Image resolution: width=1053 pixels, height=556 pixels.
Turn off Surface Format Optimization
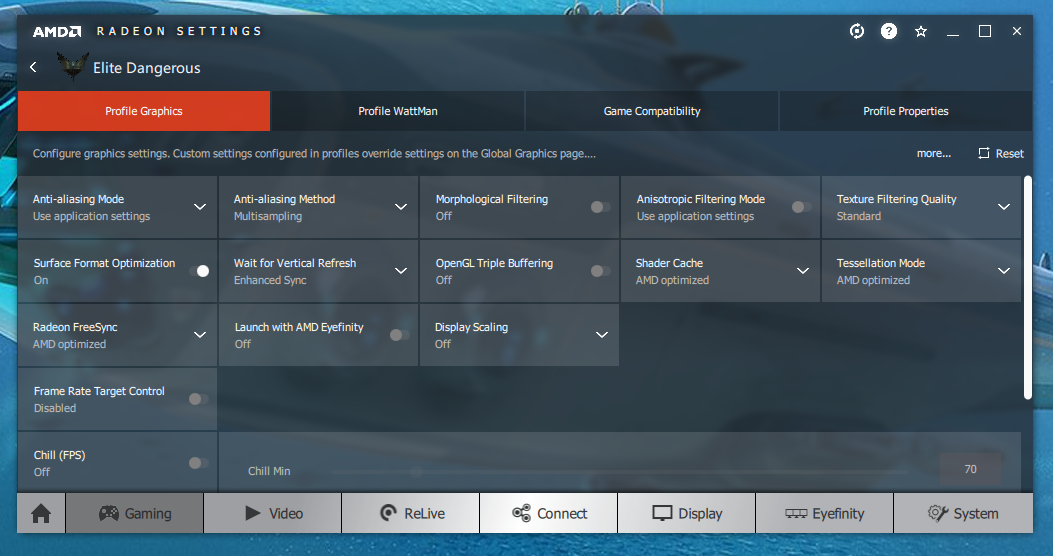[199, 271]
